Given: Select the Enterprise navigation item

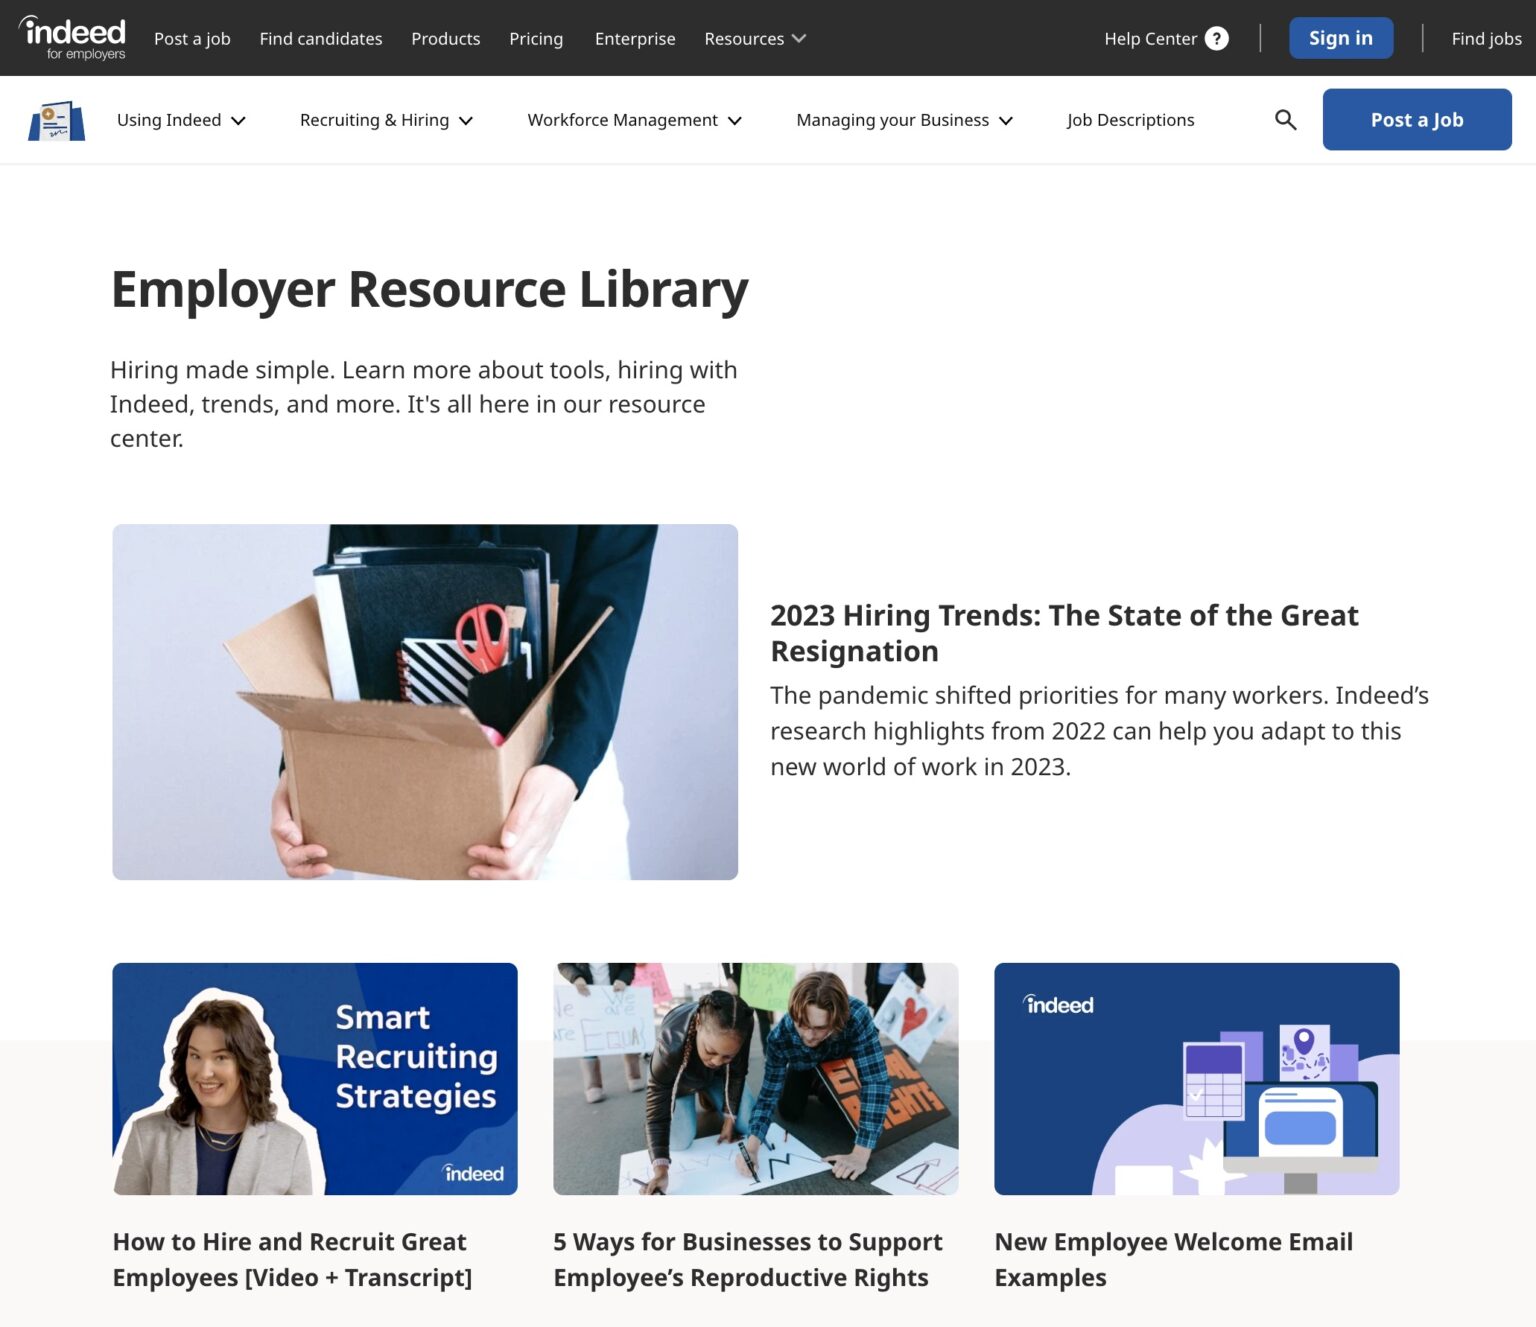Looking at the screenshot, I should coord(635,38).
